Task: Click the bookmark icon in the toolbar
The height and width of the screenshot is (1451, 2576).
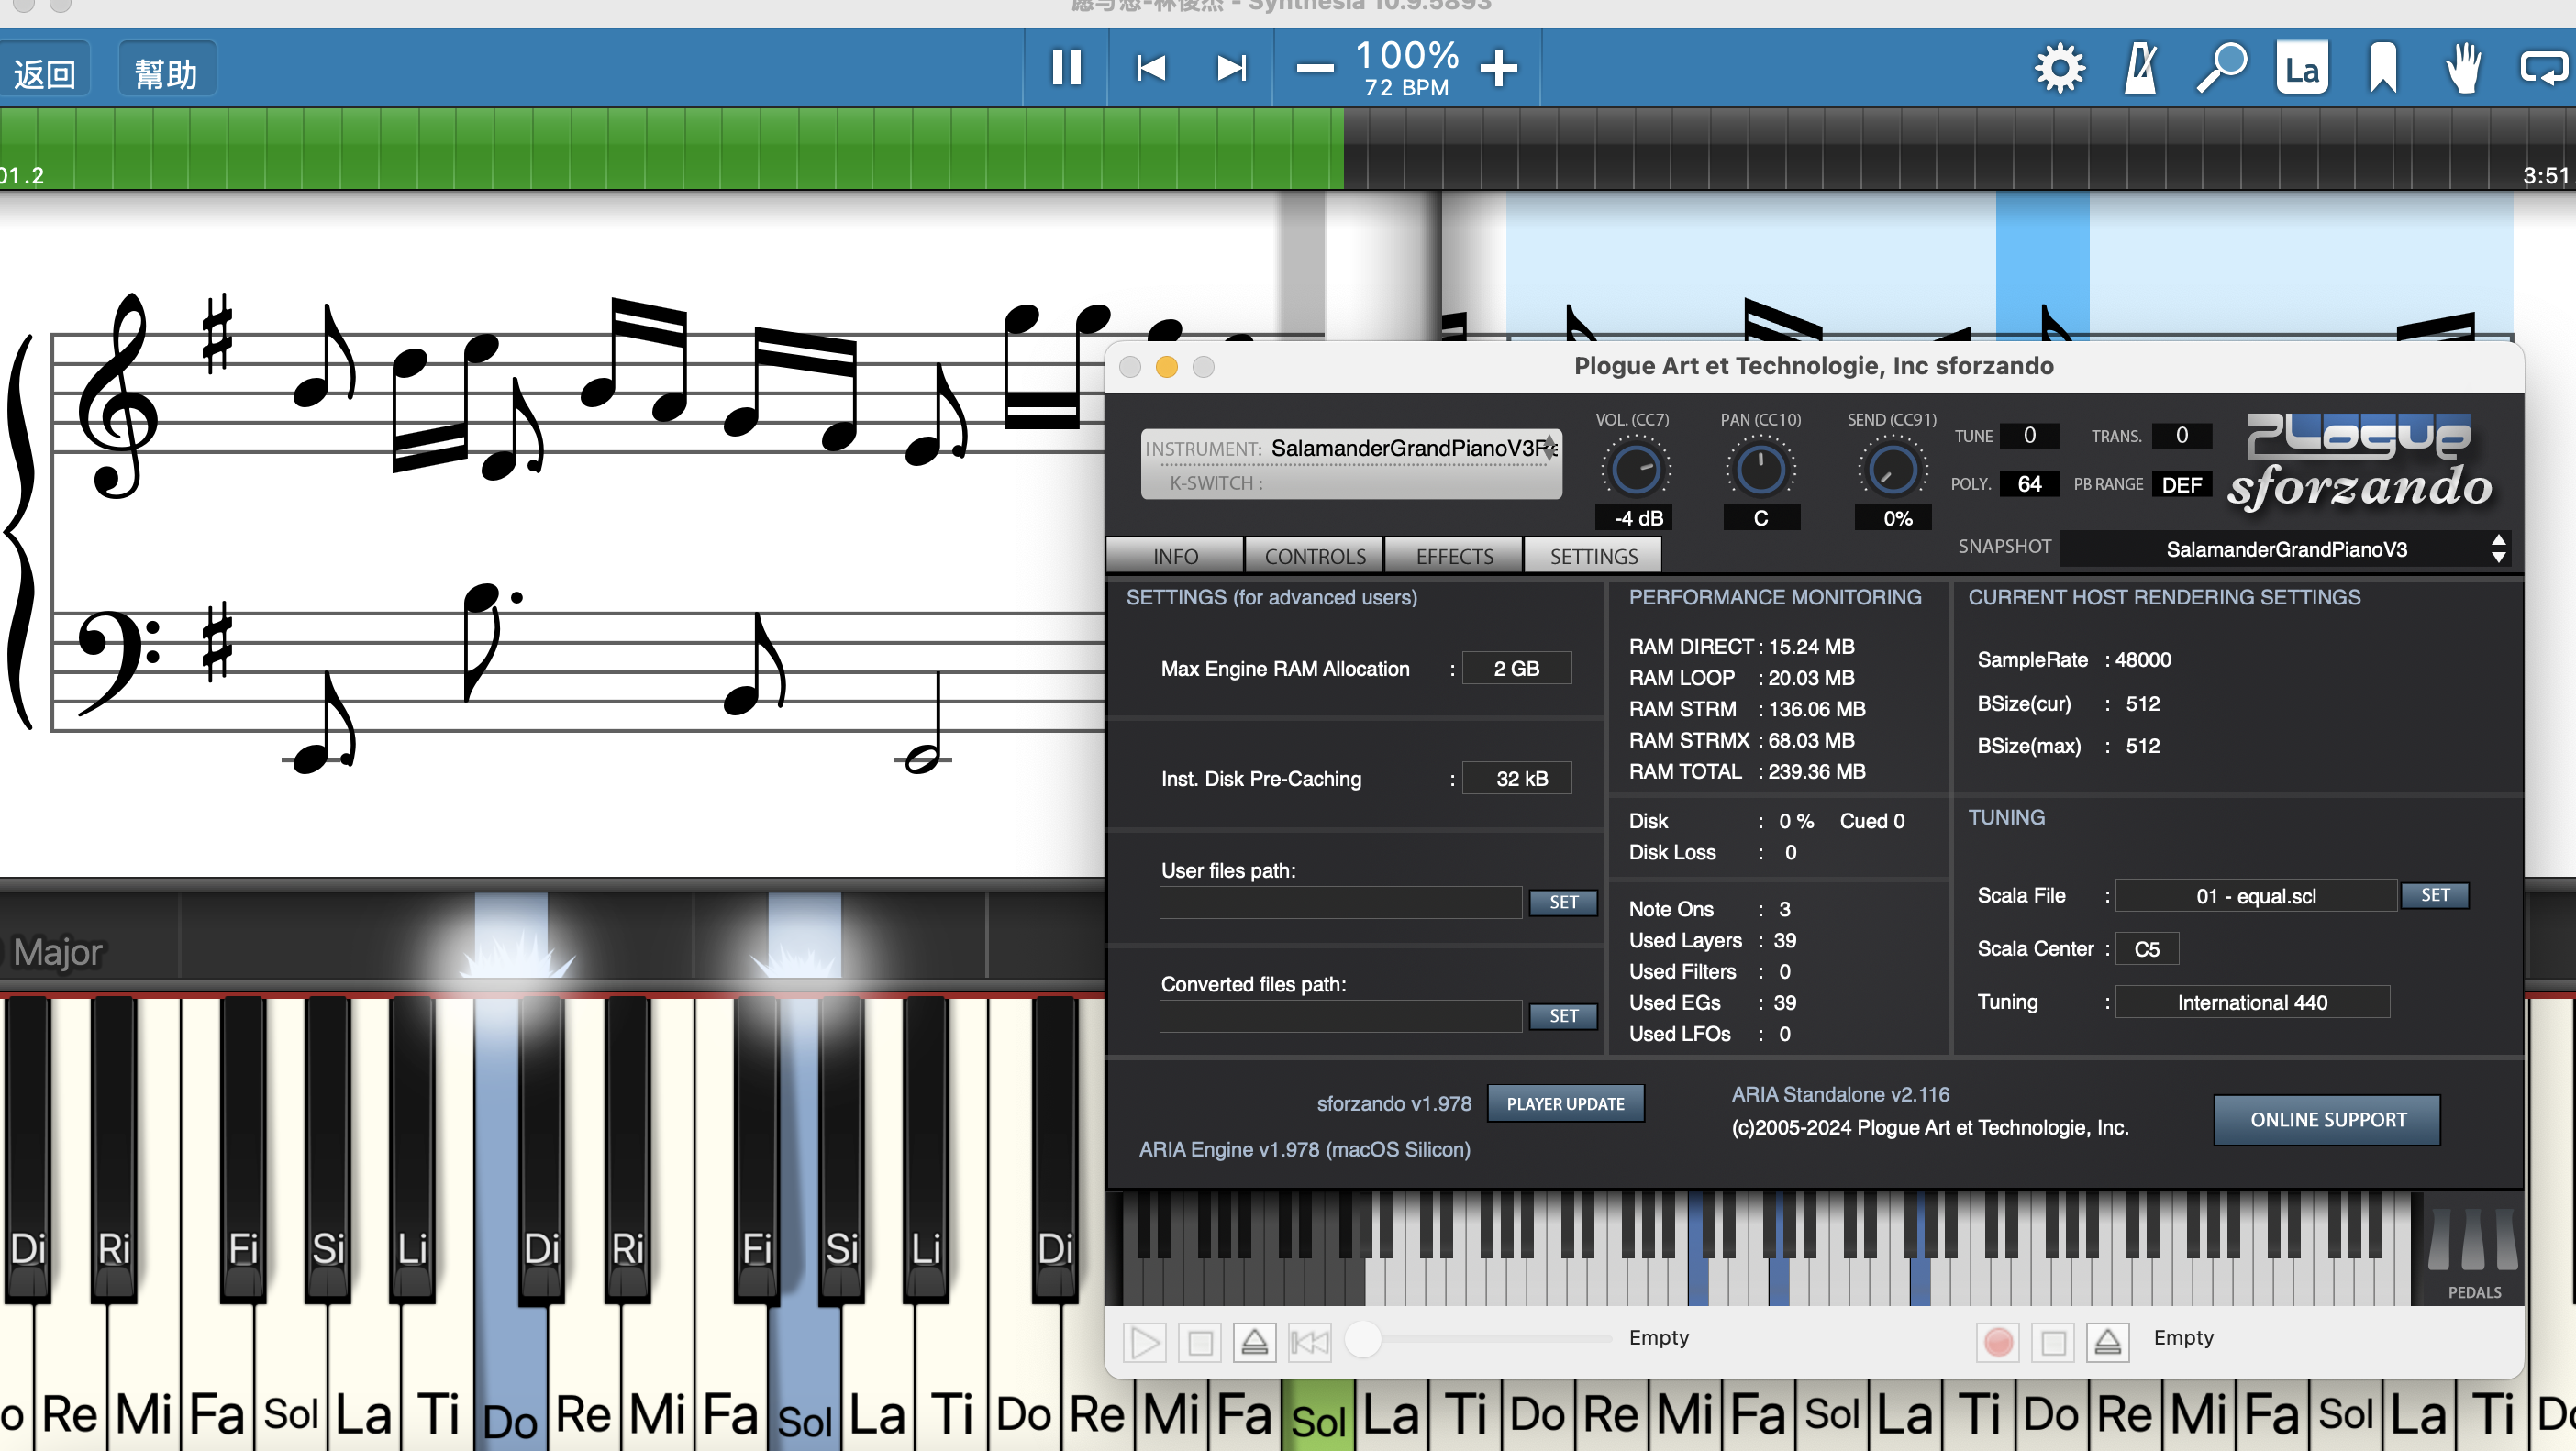Action: (2382, 67)
